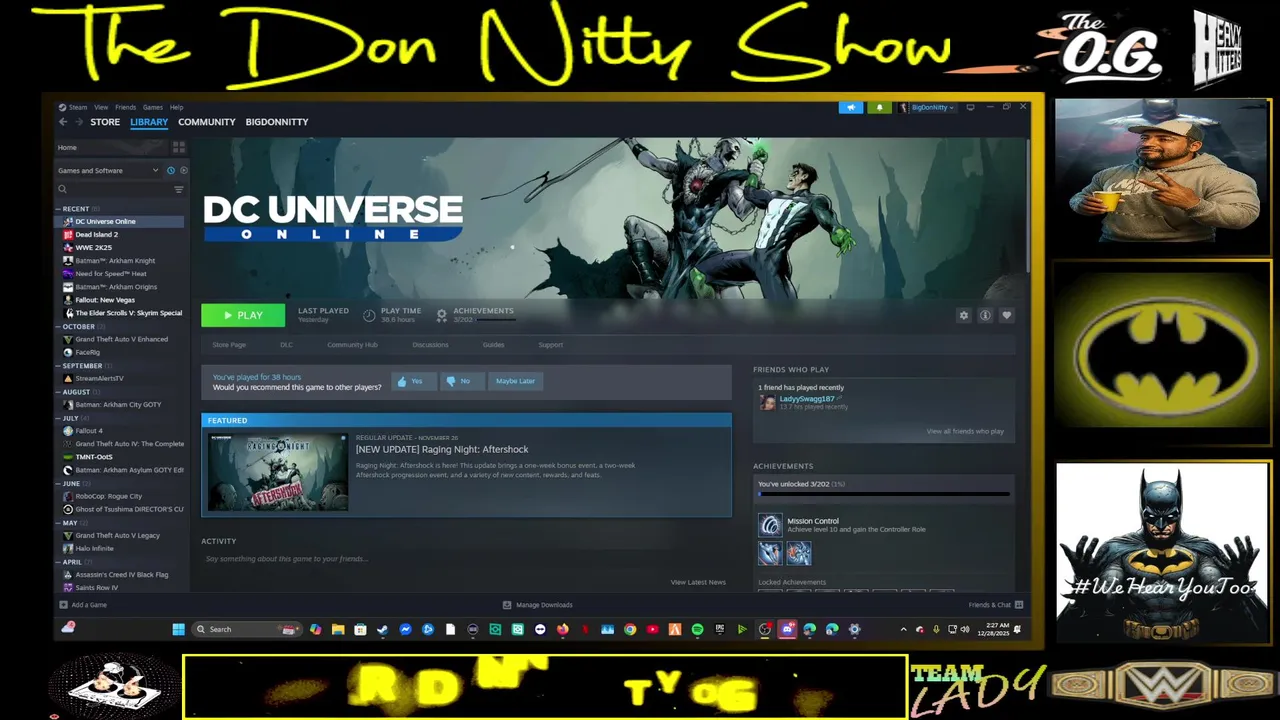Viewport: 1280px width, 720px height.
Task: Click the Steam forward navigation arrow
Action: (x=79, y=122)
